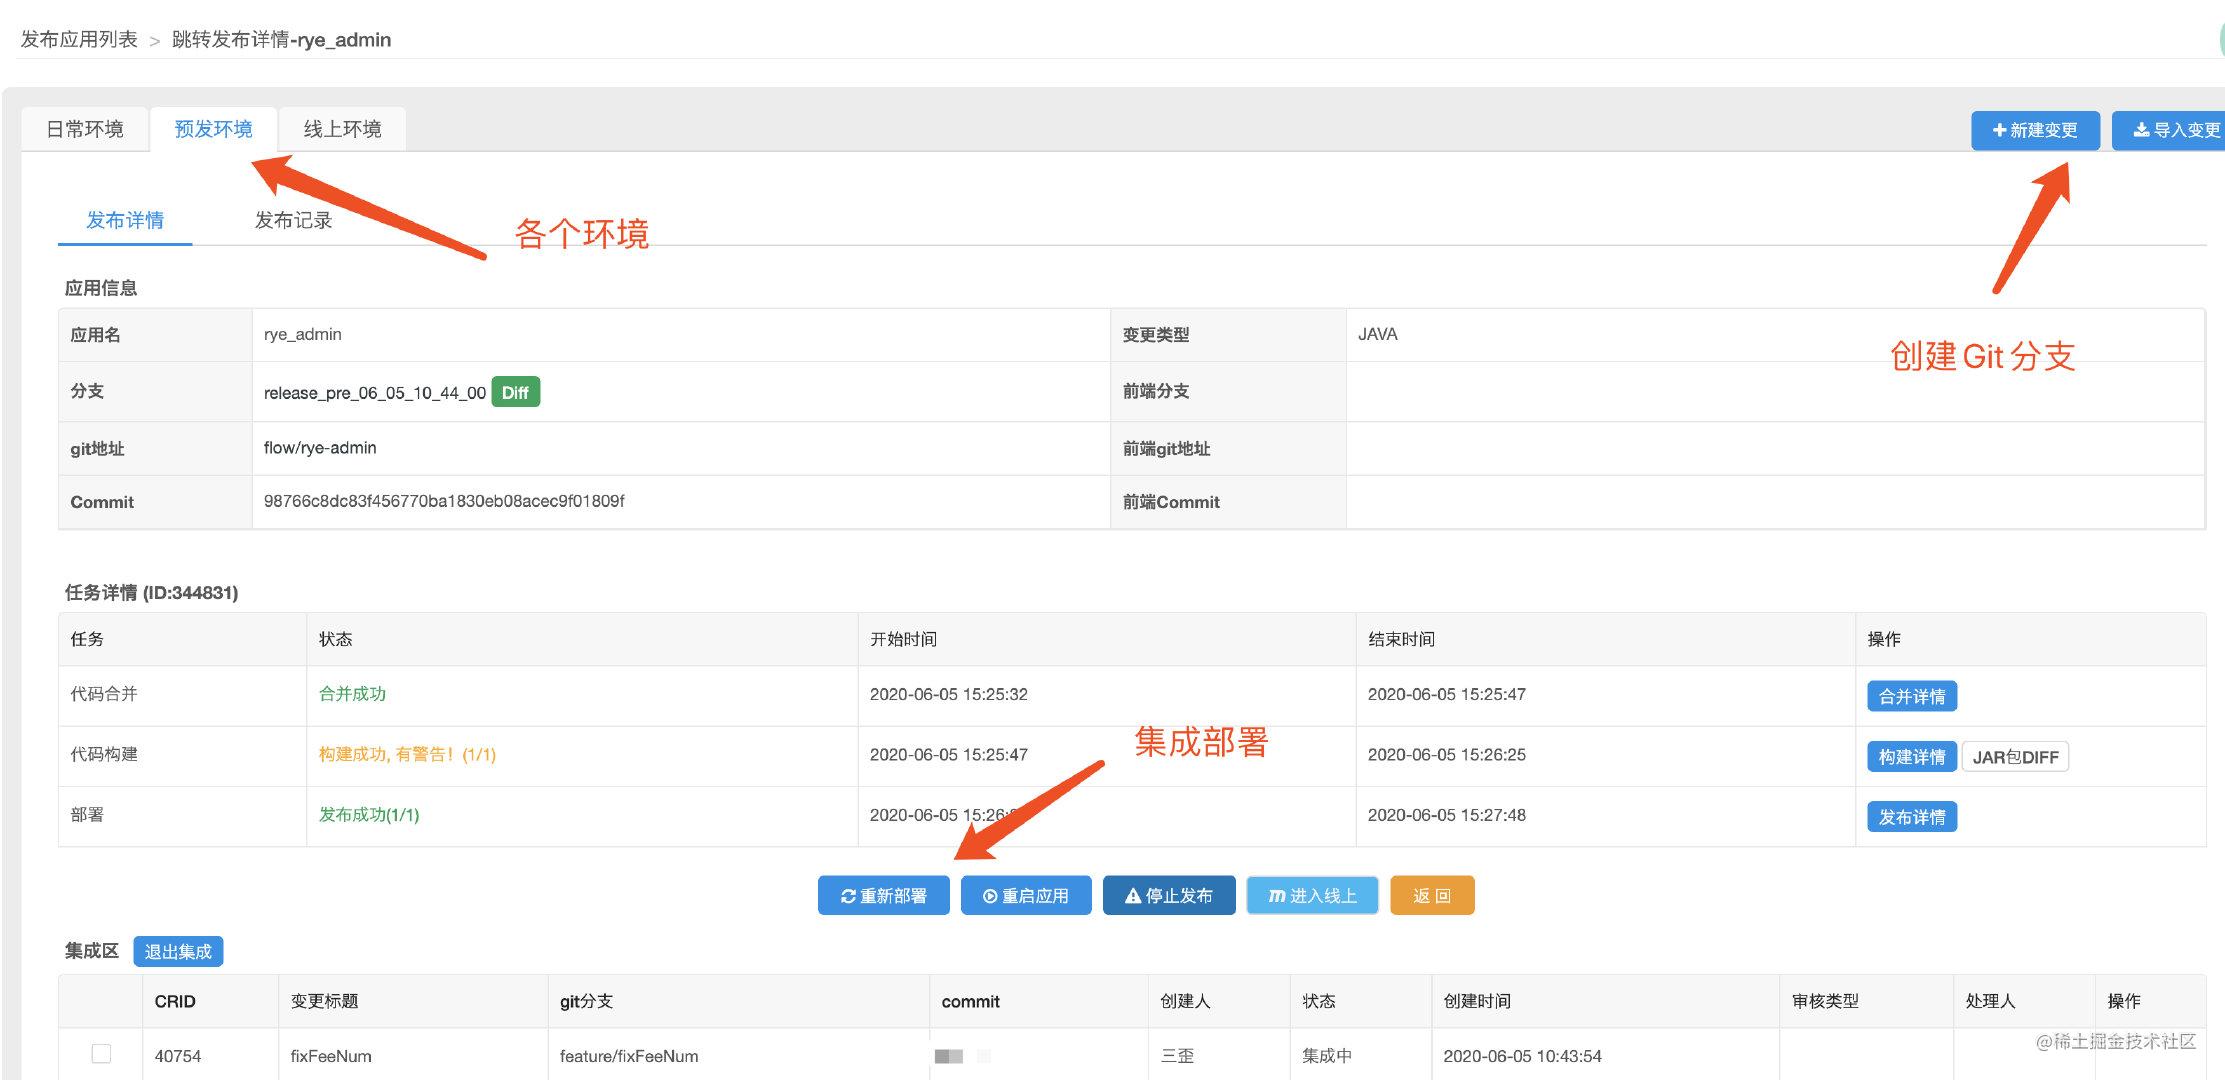This screenshot has width=2225, height=1080.
Task: Click the CRID column header
Action: pyautogui.click(x=175, y=1001)
